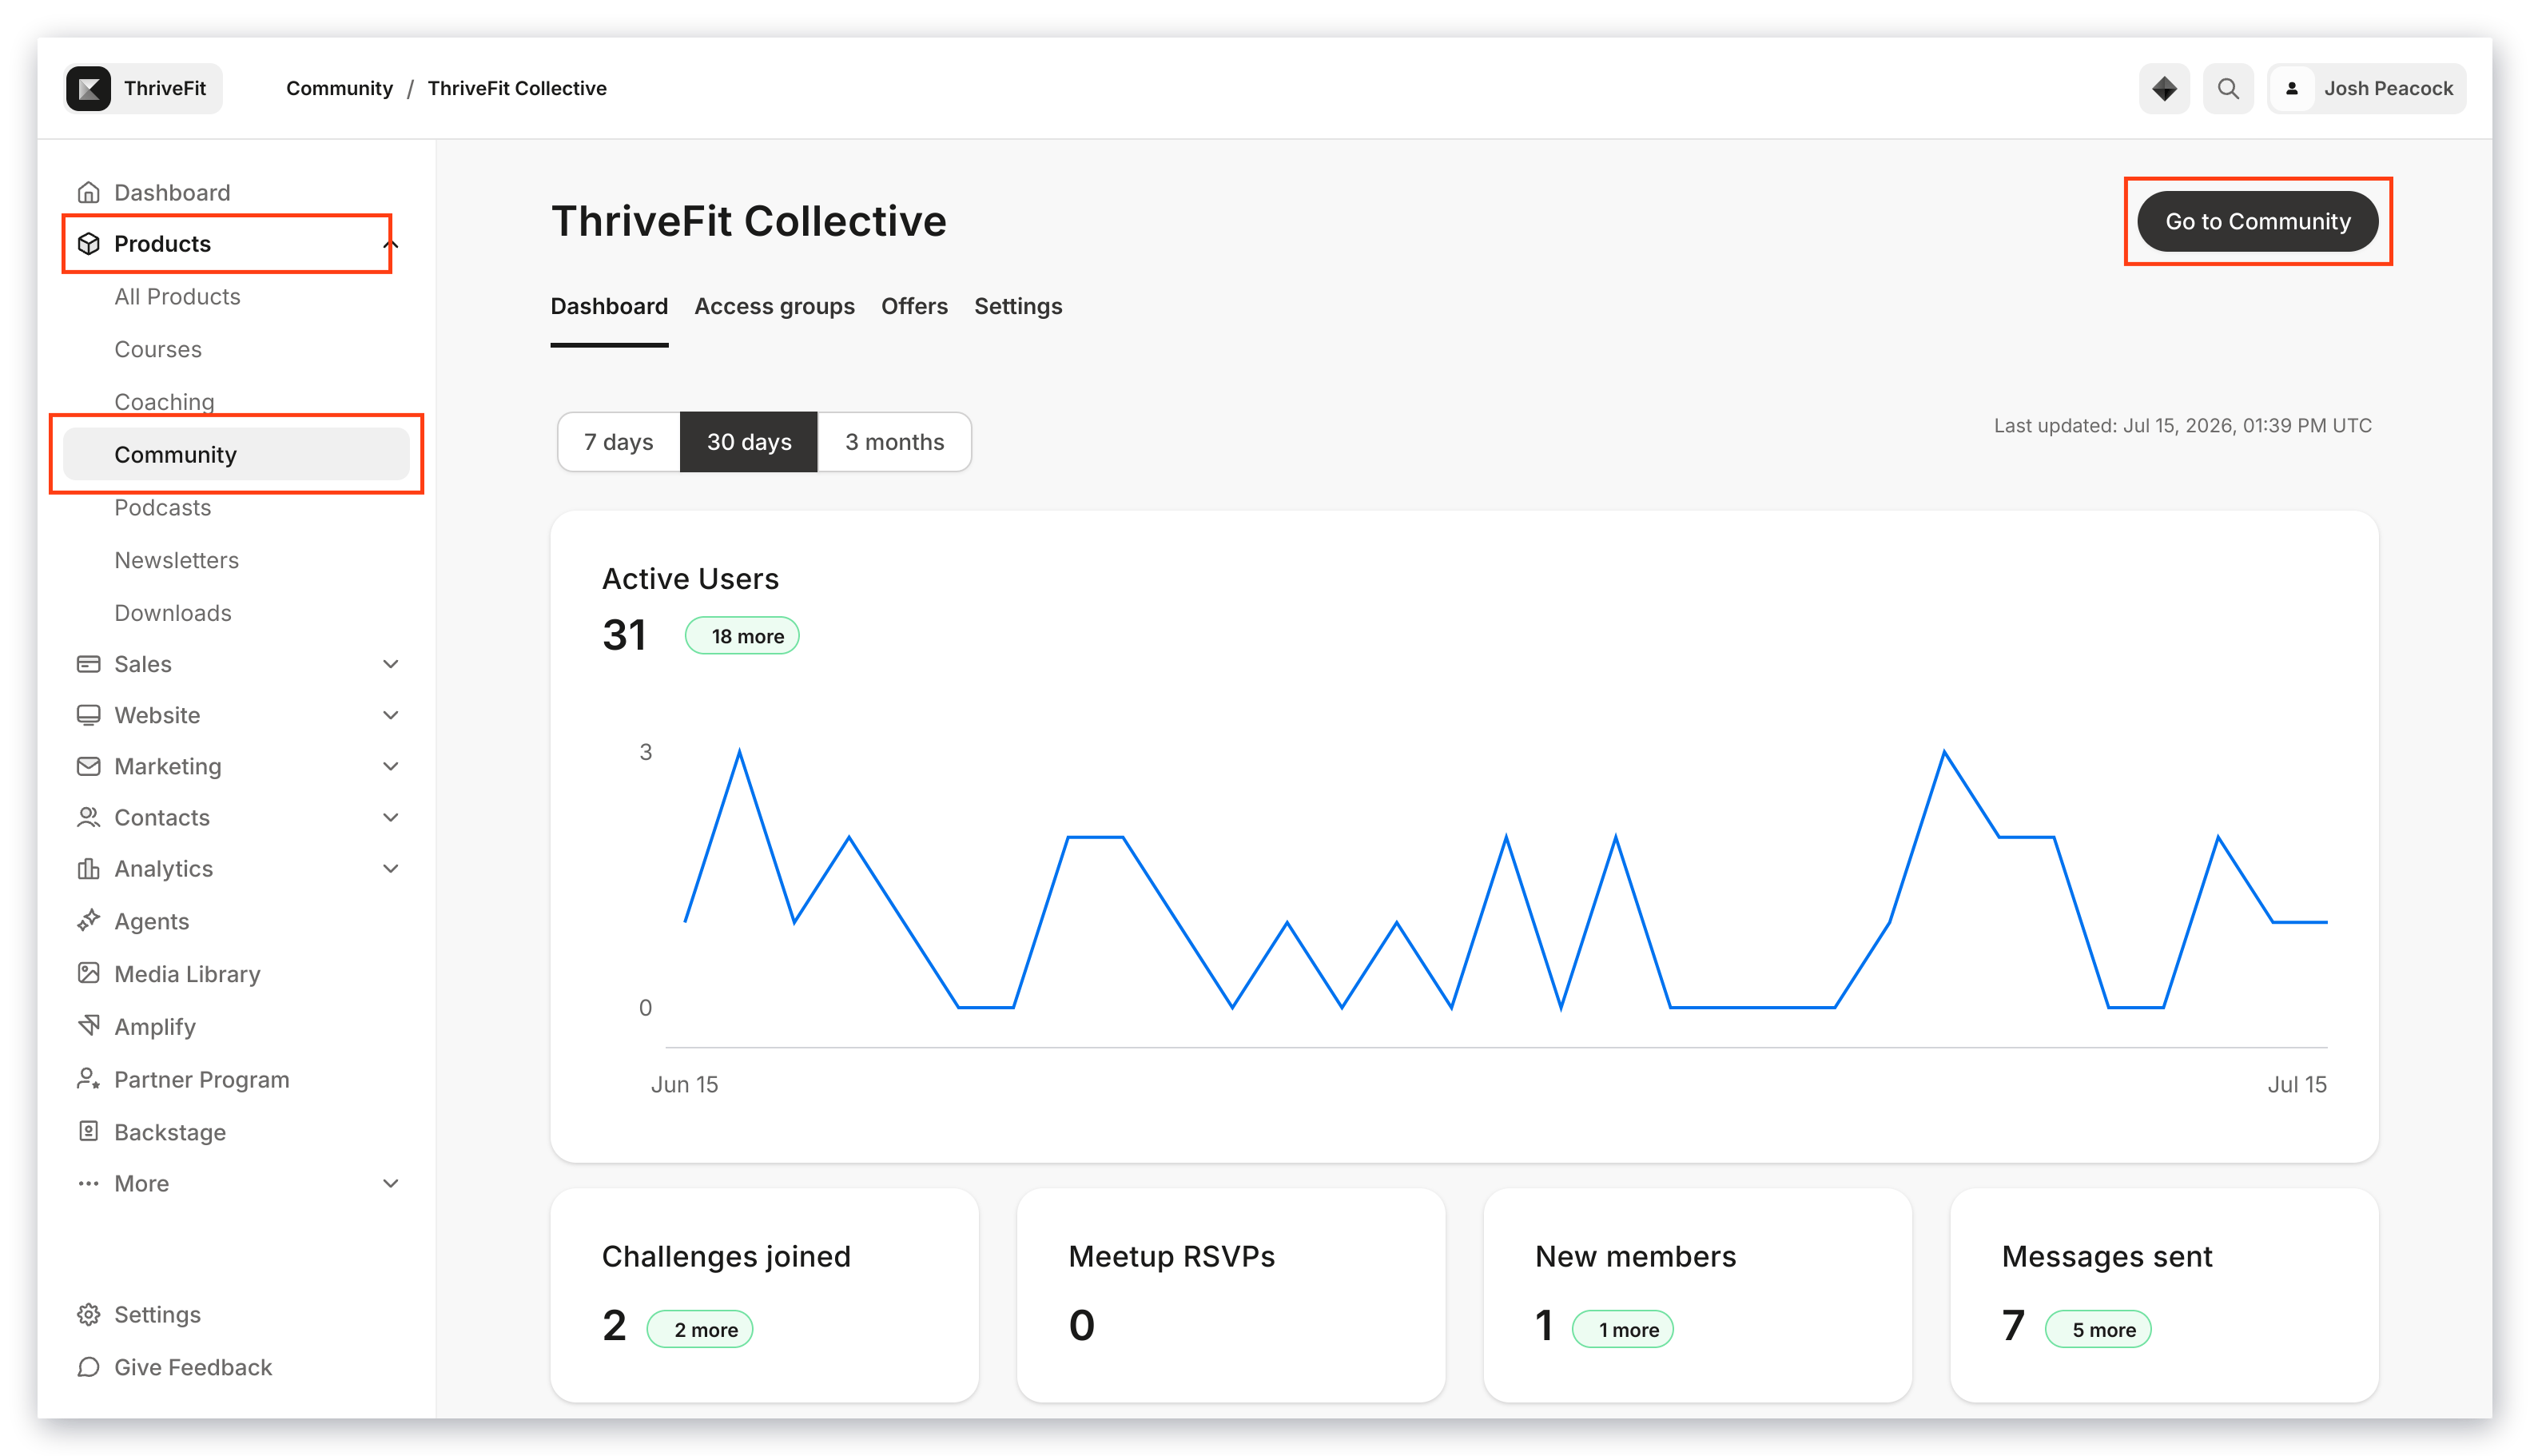Click the Marketing envelope icon
The width and height of the screenshot is (2530, 1456).
[88, 766]
